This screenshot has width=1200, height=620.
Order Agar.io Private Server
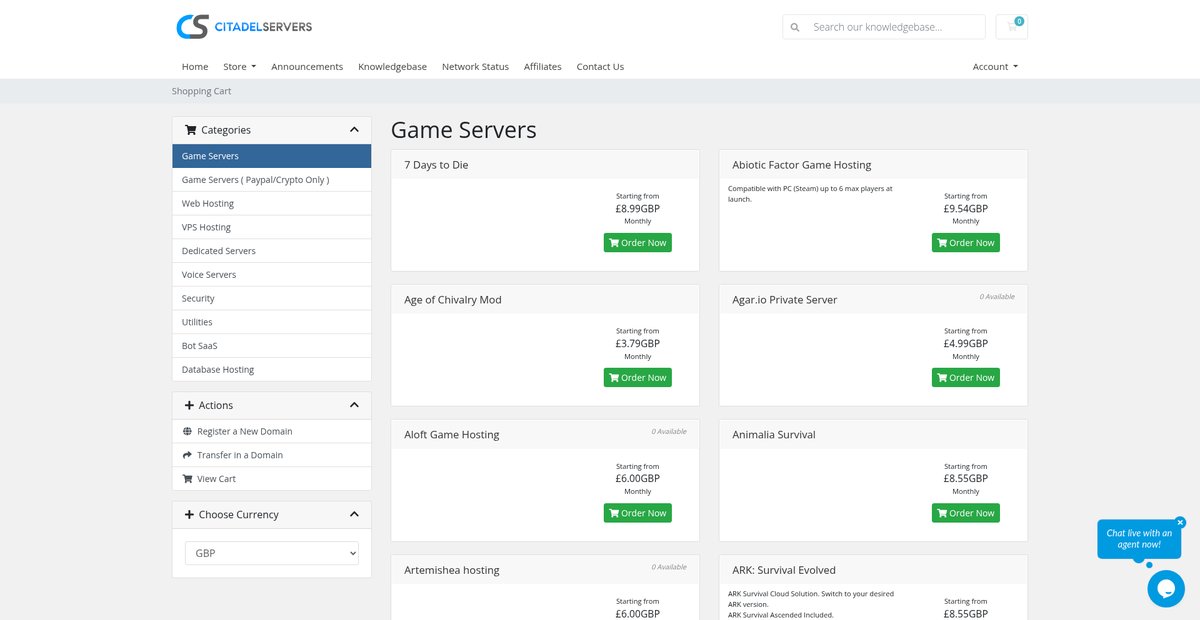966,378
